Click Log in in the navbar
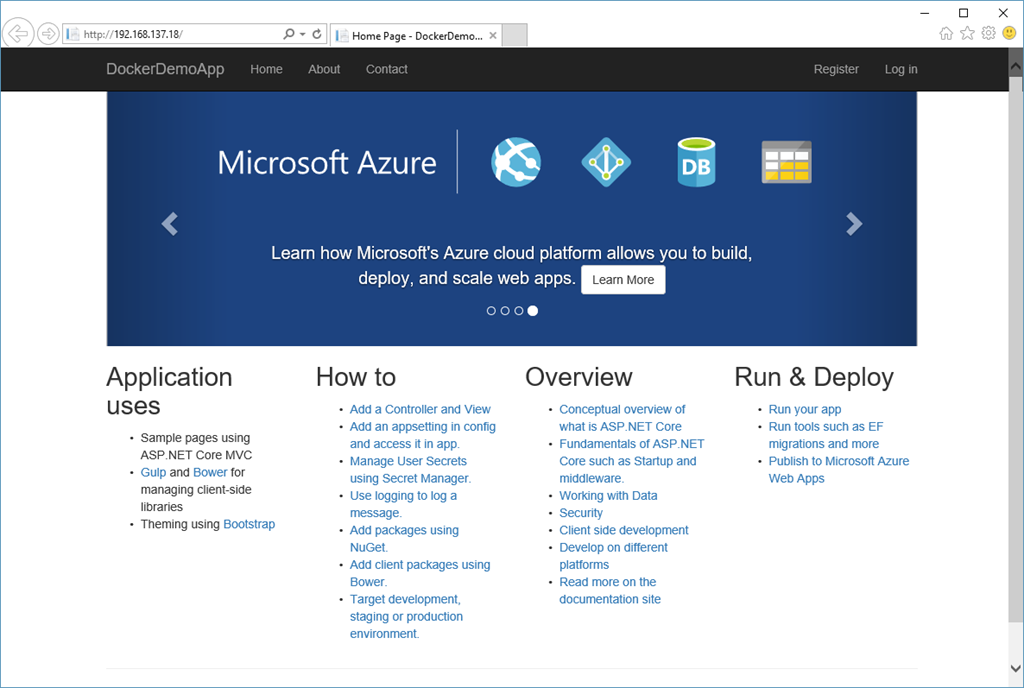 tap(901, 69)
